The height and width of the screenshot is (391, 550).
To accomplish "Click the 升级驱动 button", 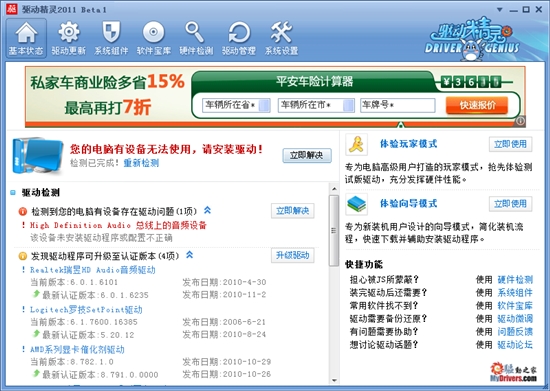I will pos(293,255).
